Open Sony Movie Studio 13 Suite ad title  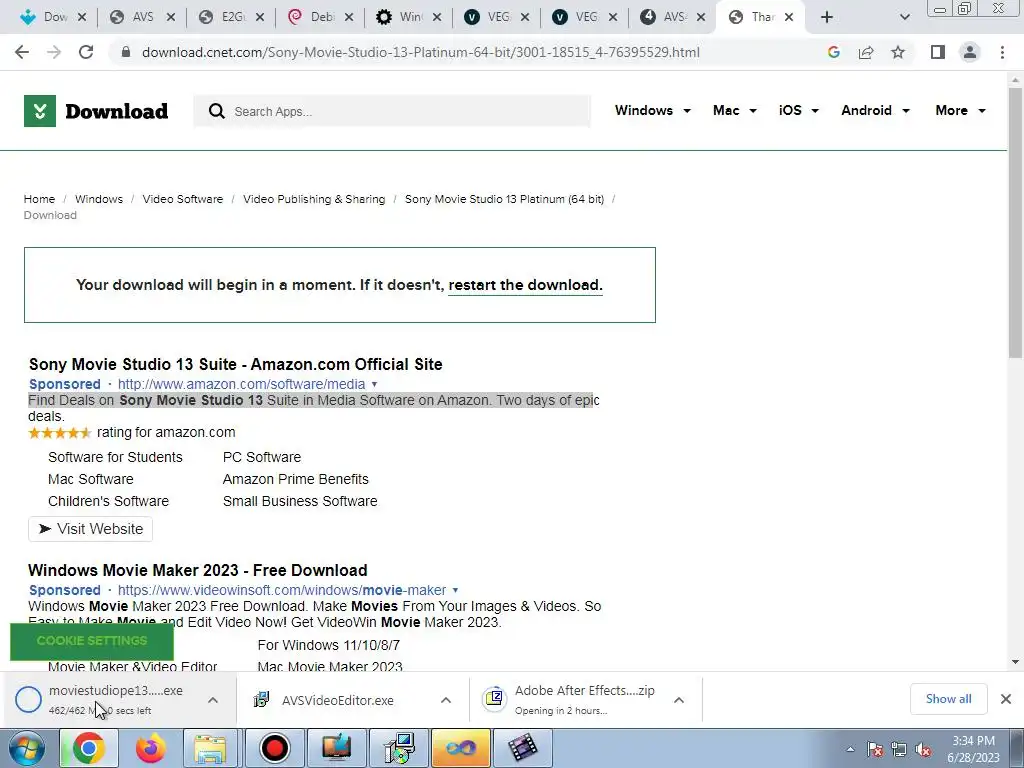point(235,364)
